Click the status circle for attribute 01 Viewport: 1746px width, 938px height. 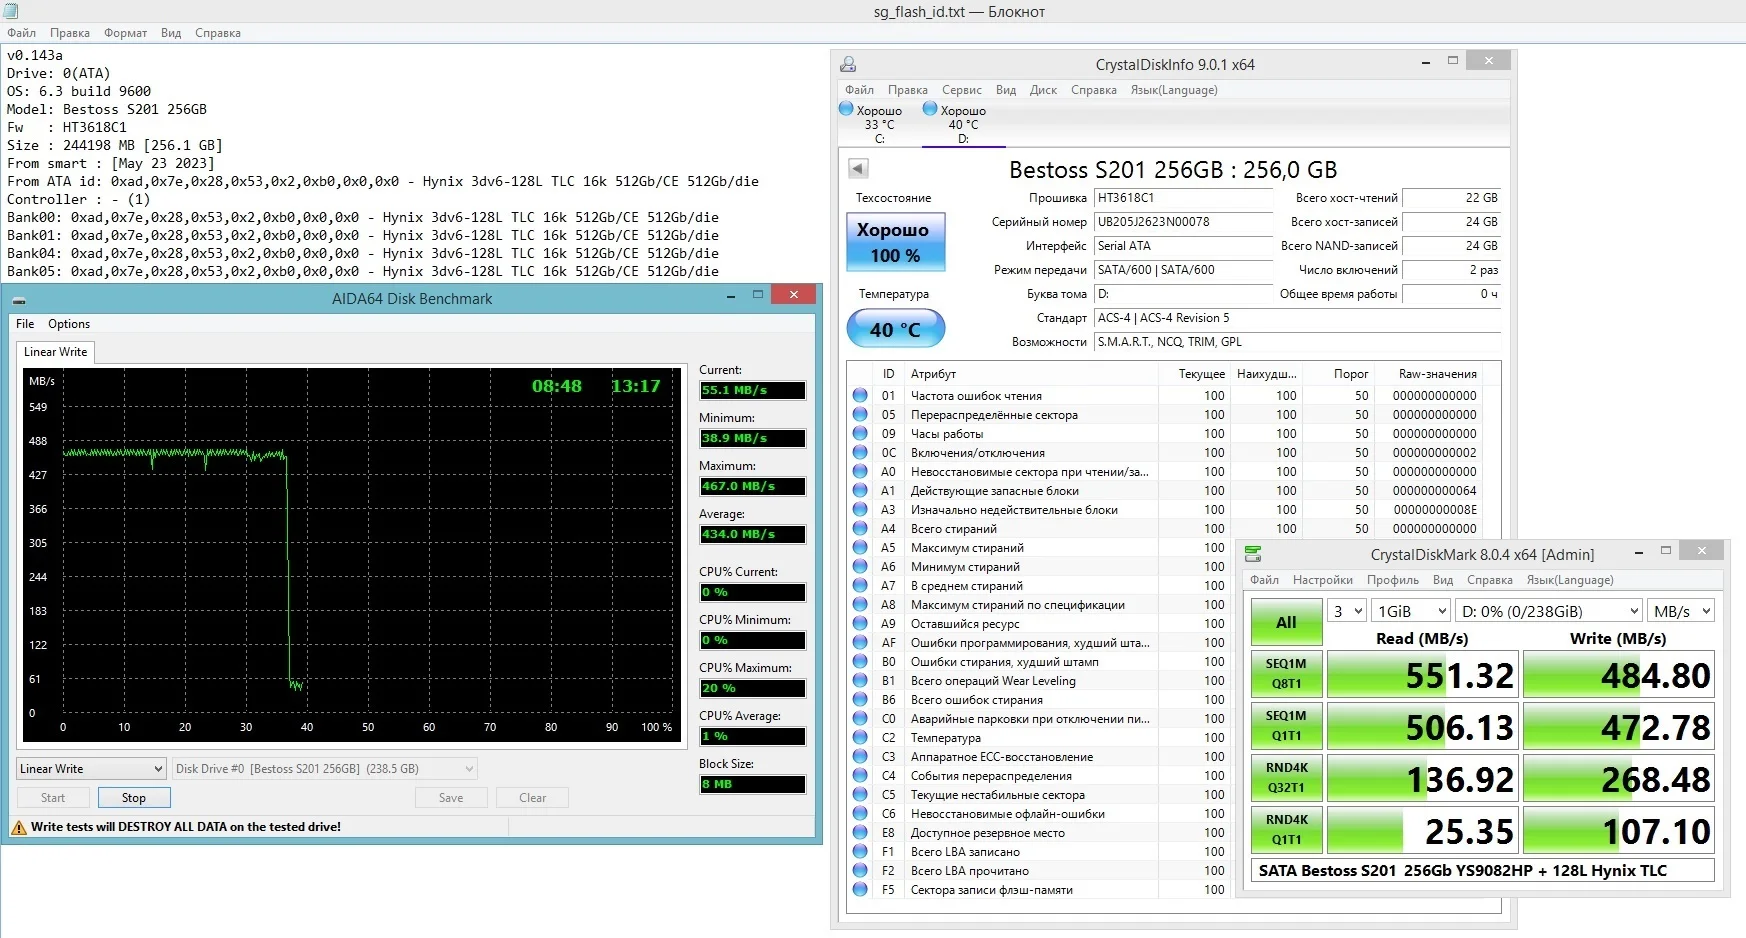(860, 395)
